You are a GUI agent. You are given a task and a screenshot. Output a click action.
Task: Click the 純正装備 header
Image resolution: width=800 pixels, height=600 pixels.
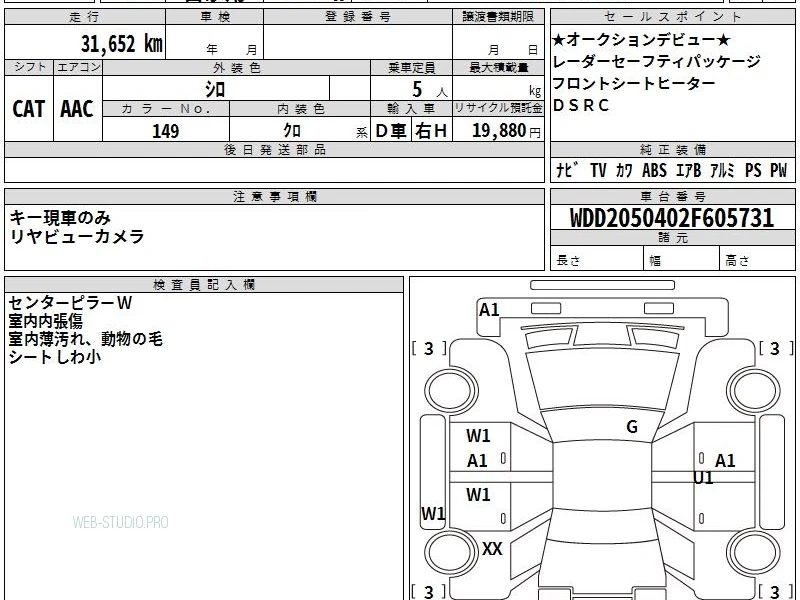coord(673,150)
